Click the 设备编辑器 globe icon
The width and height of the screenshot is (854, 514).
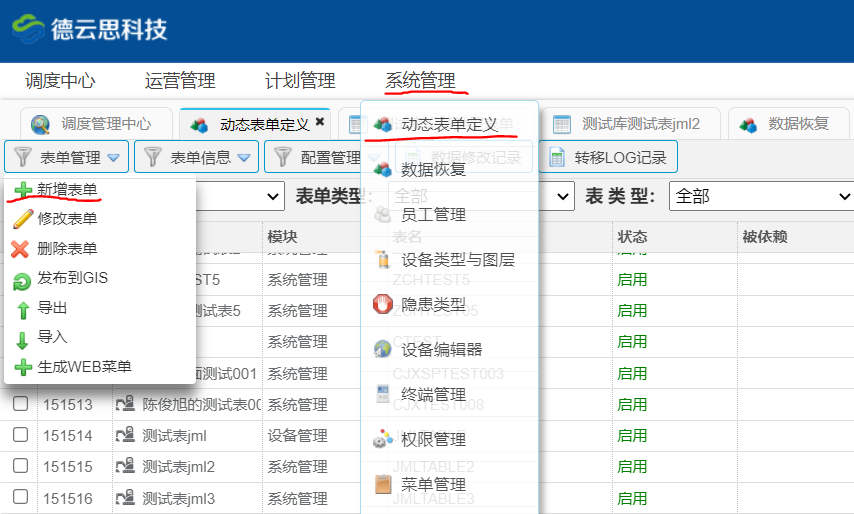382,349
